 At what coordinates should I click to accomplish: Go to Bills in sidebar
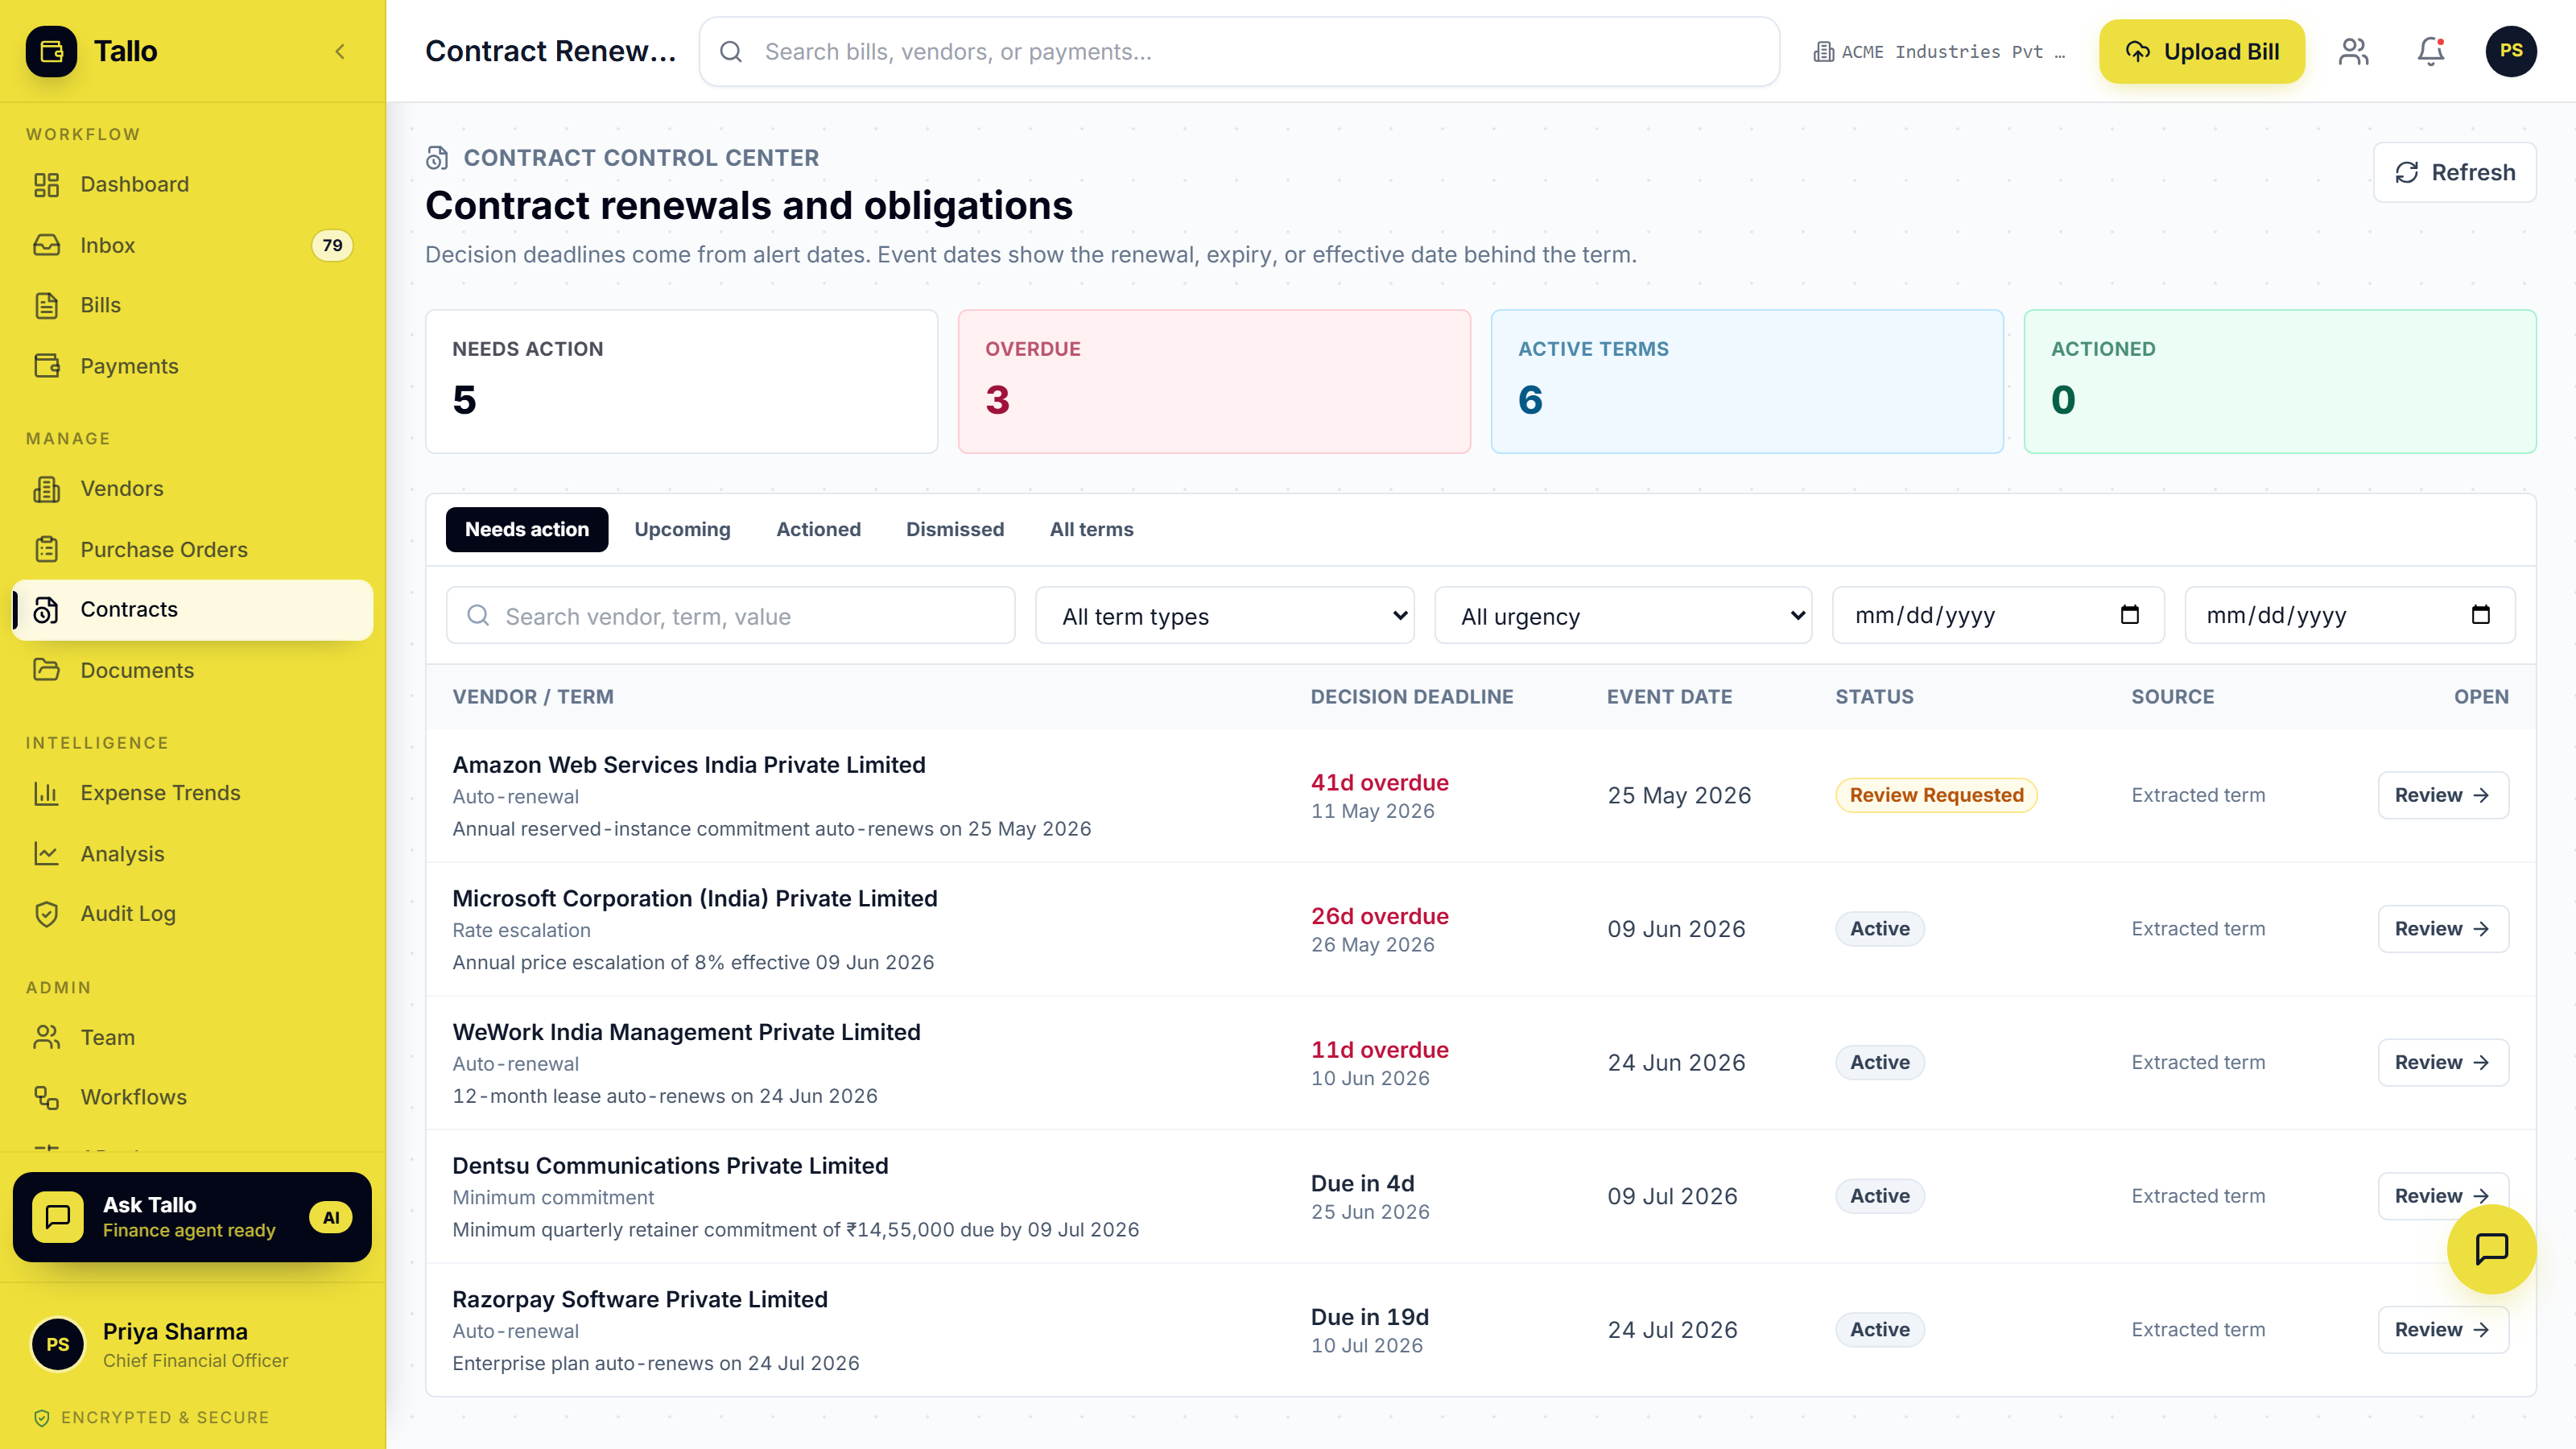click(x=192, y=305)
